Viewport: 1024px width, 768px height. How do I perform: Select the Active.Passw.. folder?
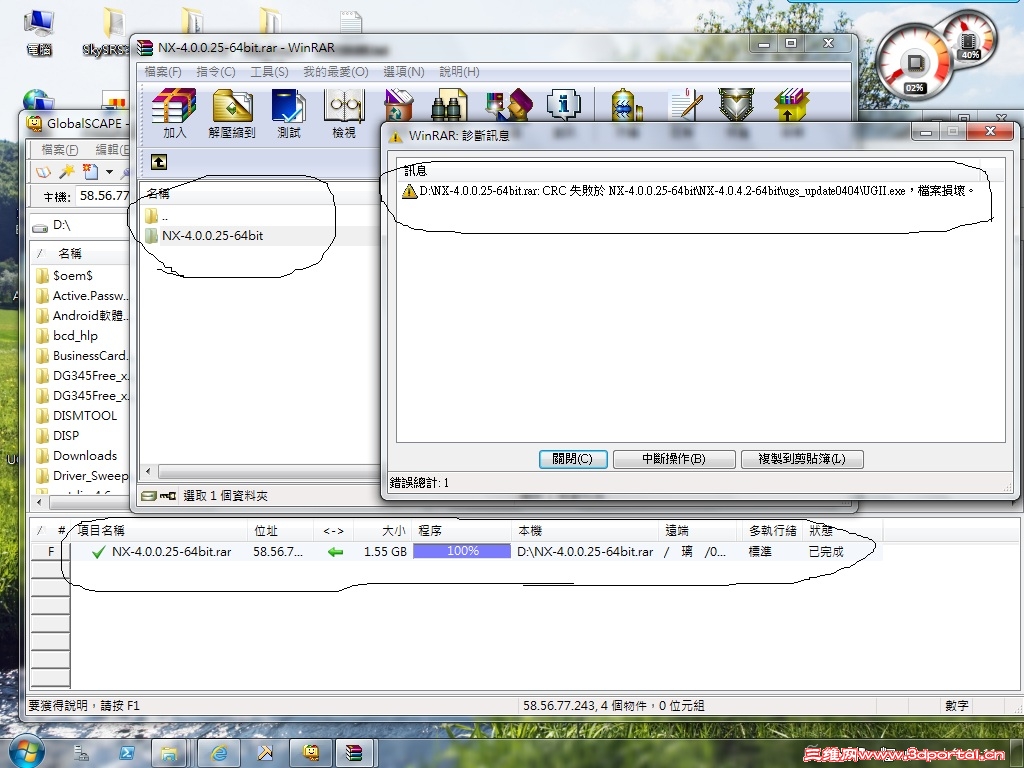click(84, 296)
